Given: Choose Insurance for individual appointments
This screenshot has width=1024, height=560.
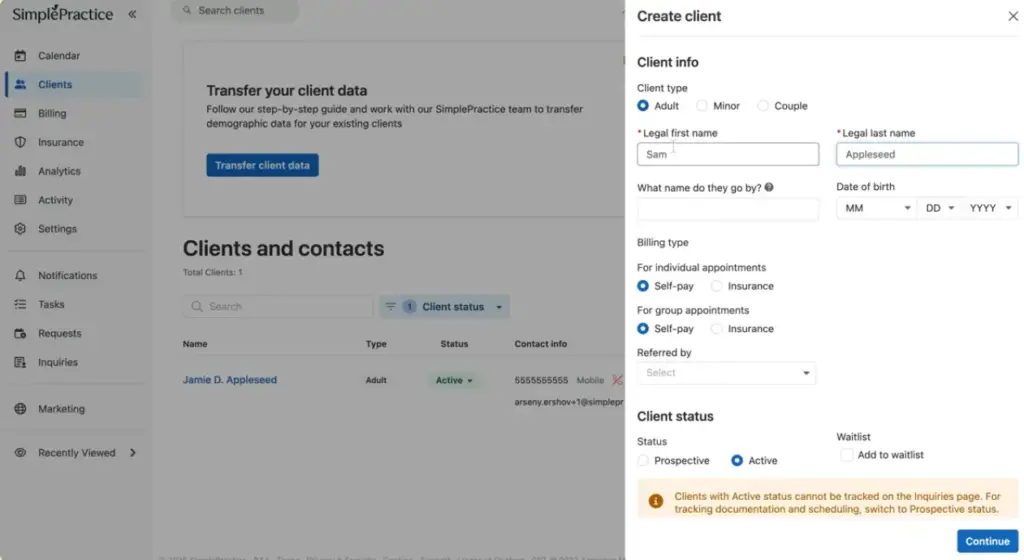Looking at the screenshot, I should click(716, 286).
